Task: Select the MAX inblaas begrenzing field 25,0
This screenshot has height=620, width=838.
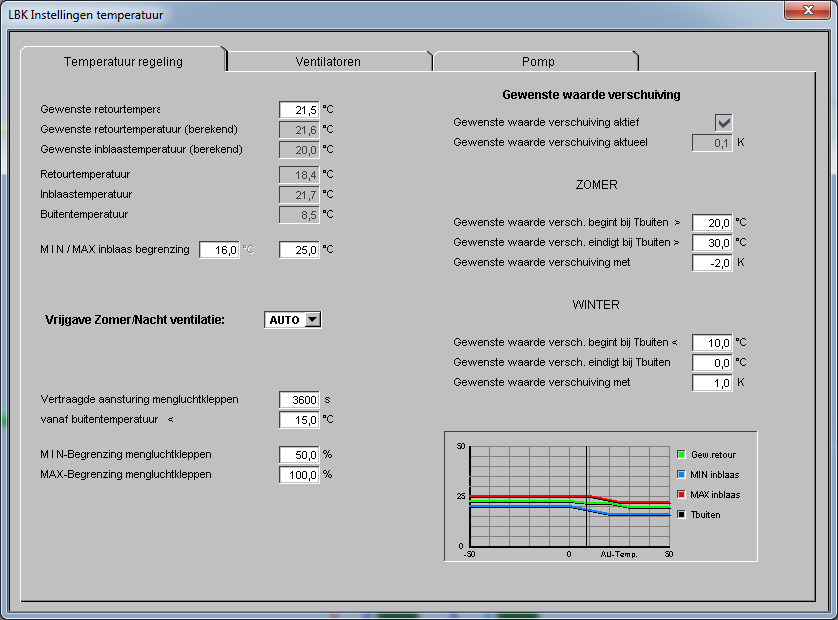Action: (x=299, y=250)
